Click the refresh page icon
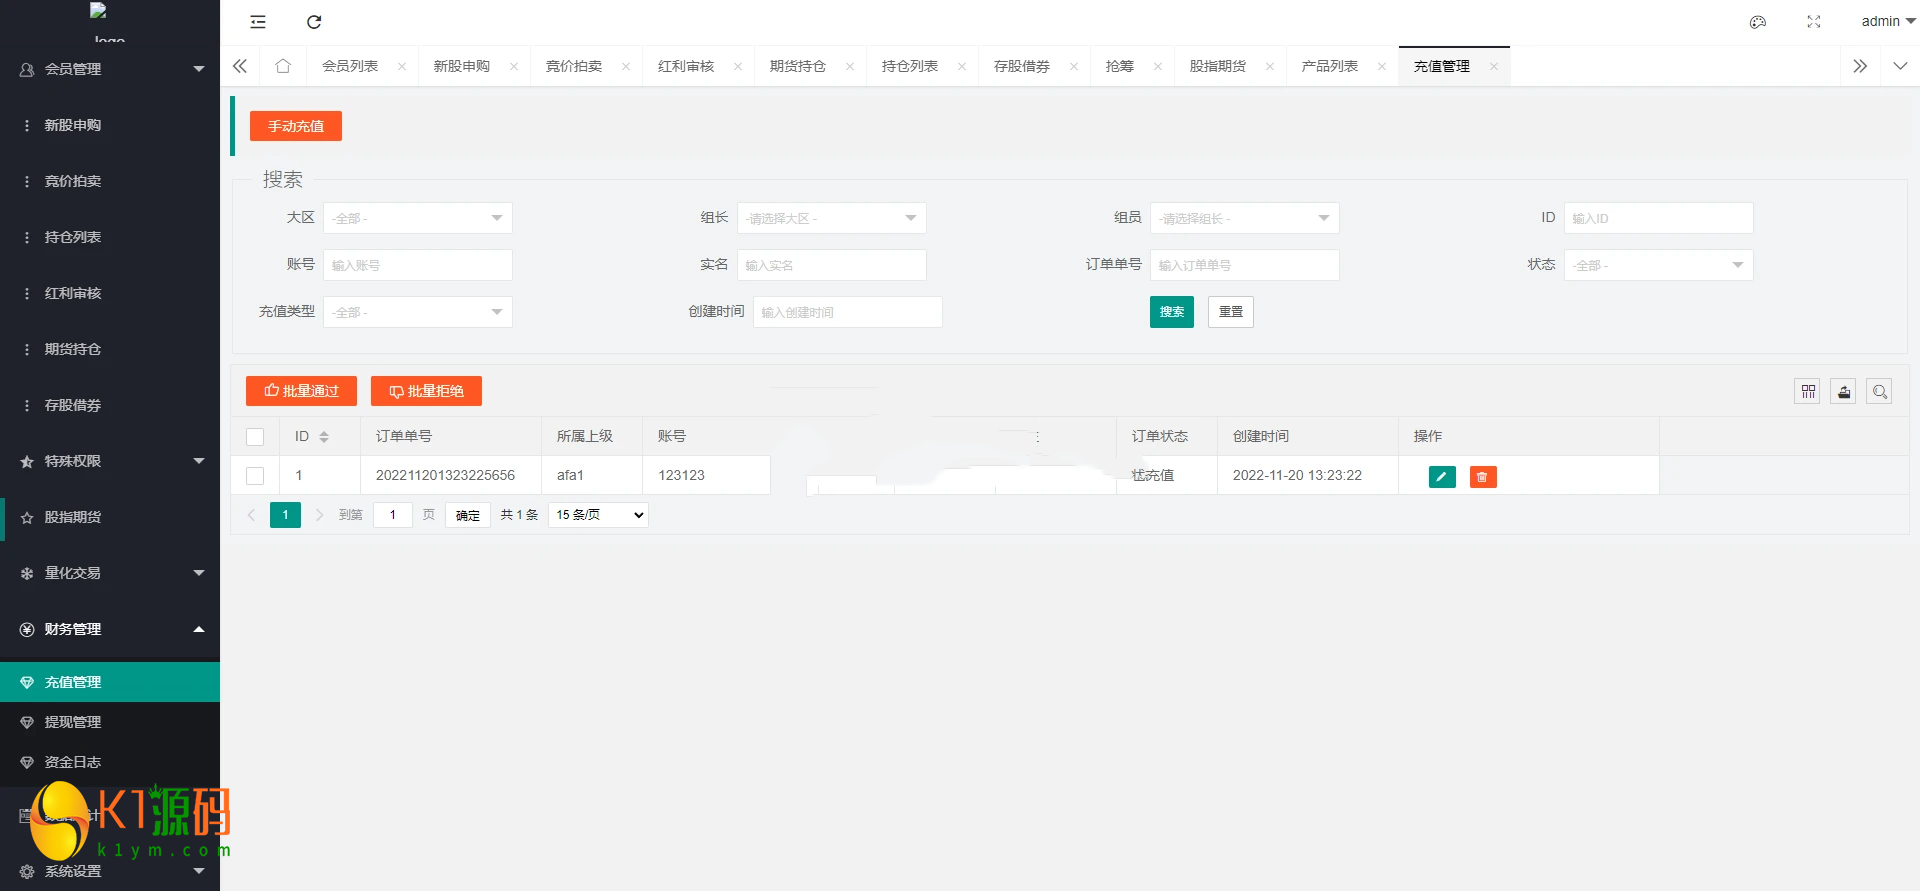Screen dimensions: 1920x891 point(314,22)
